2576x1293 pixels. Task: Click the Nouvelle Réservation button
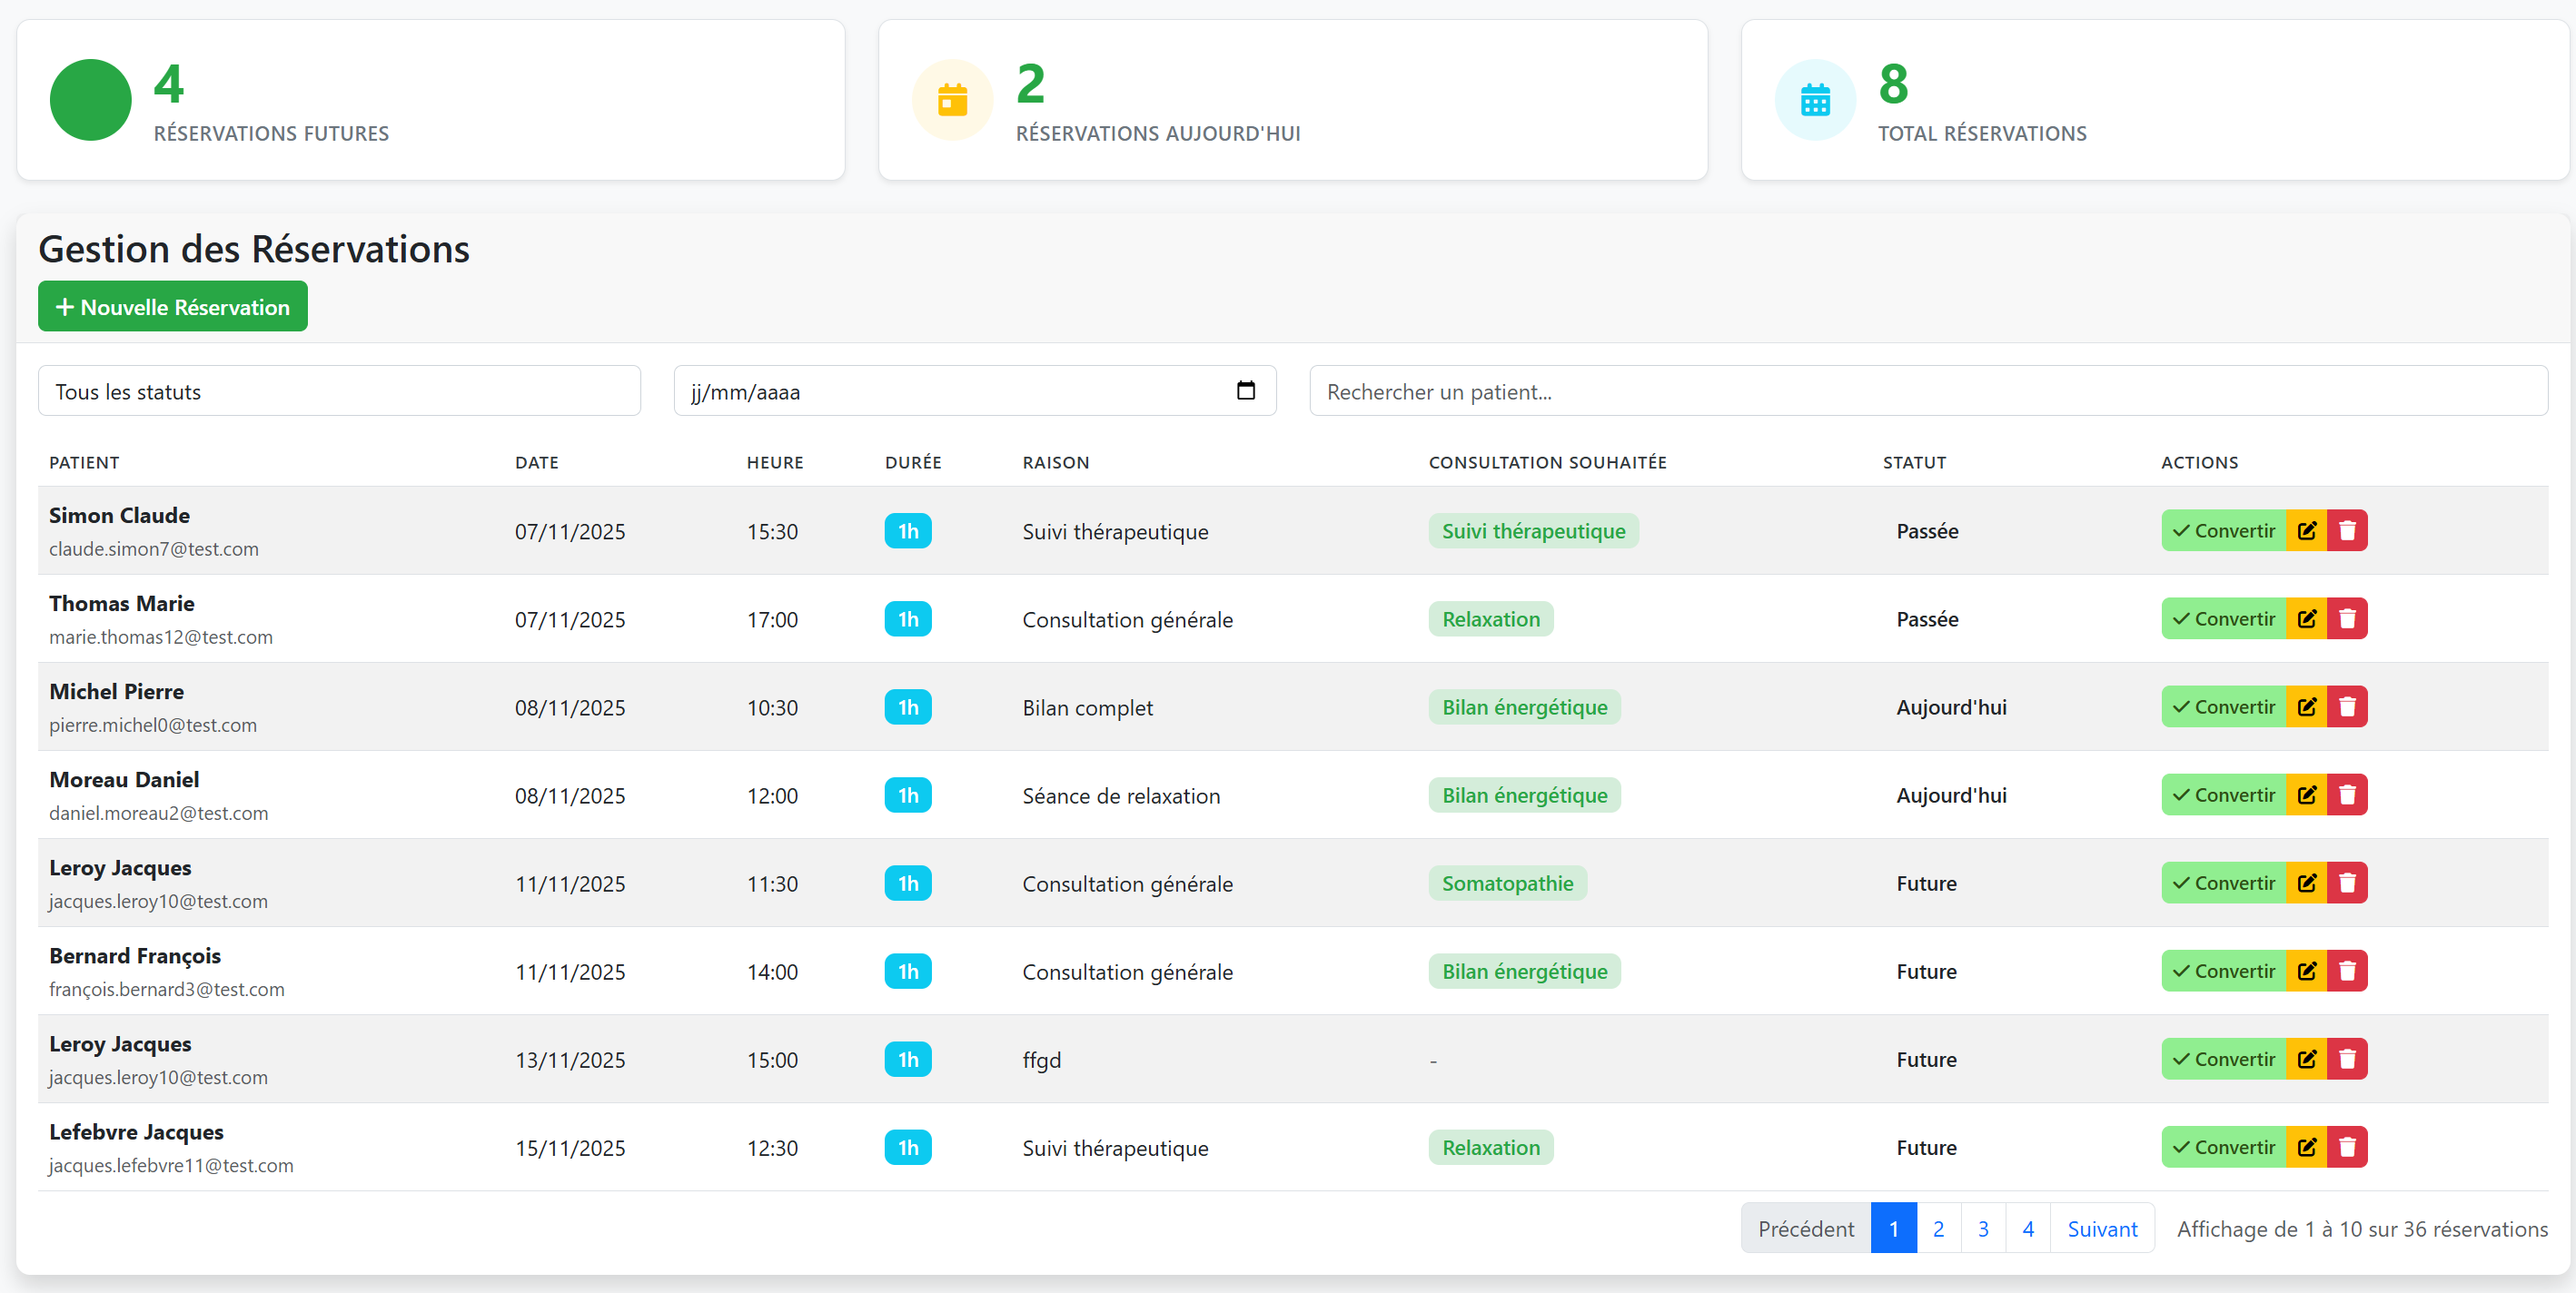tap(172, 306)
